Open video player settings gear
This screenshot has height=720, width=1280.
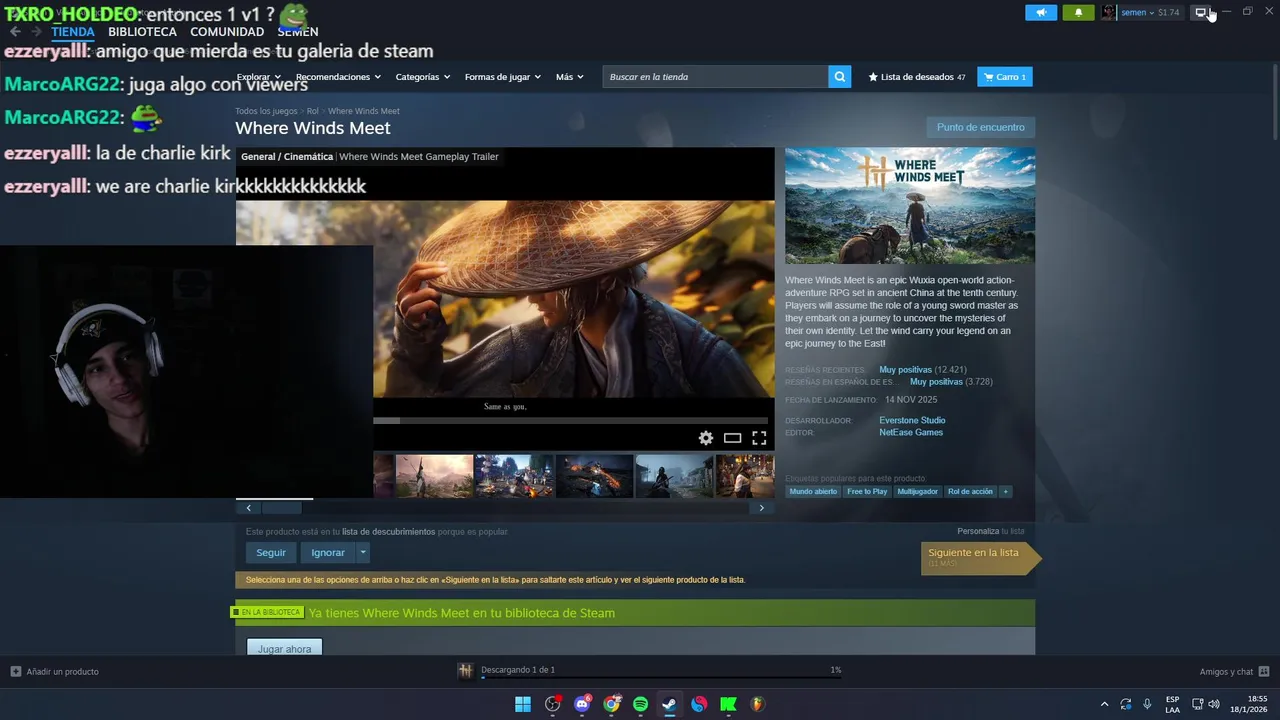click(706, 438)
